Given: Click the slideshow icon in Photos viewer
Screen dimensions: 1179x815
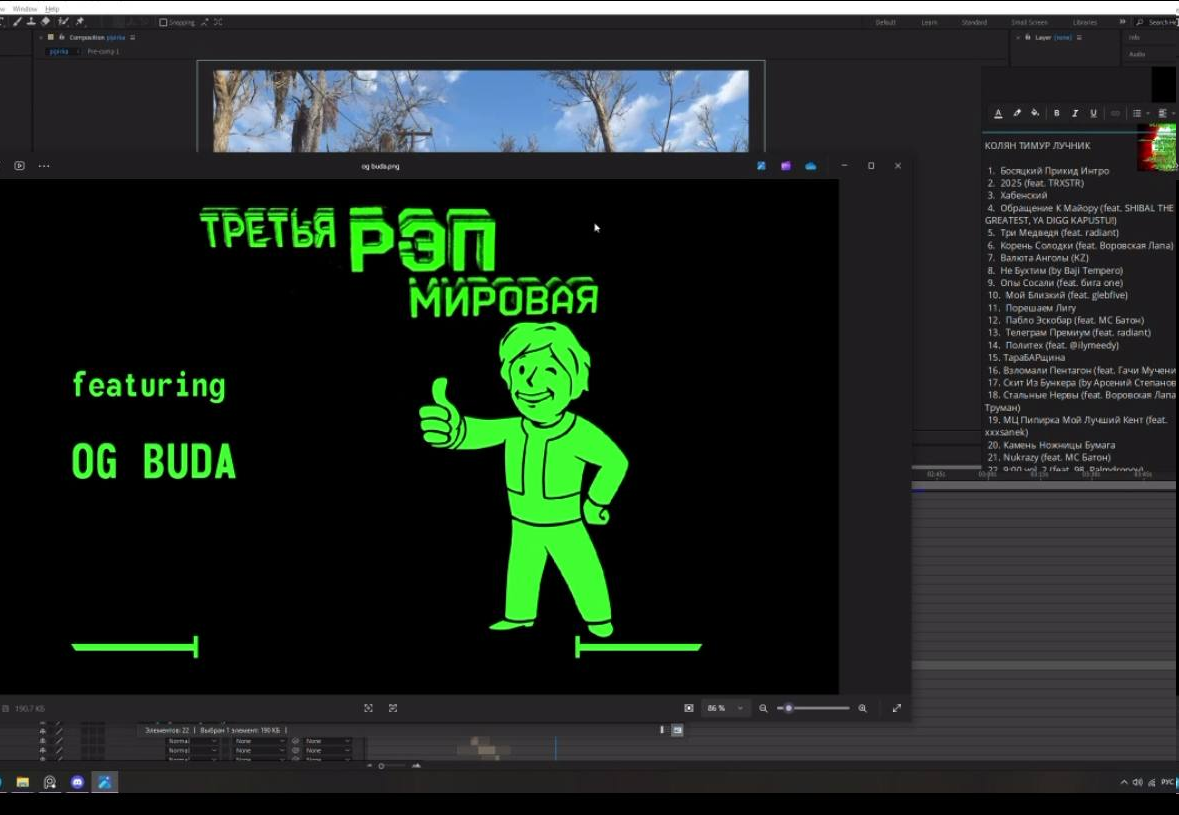Looking at the screenshot, I should (20, 166).
